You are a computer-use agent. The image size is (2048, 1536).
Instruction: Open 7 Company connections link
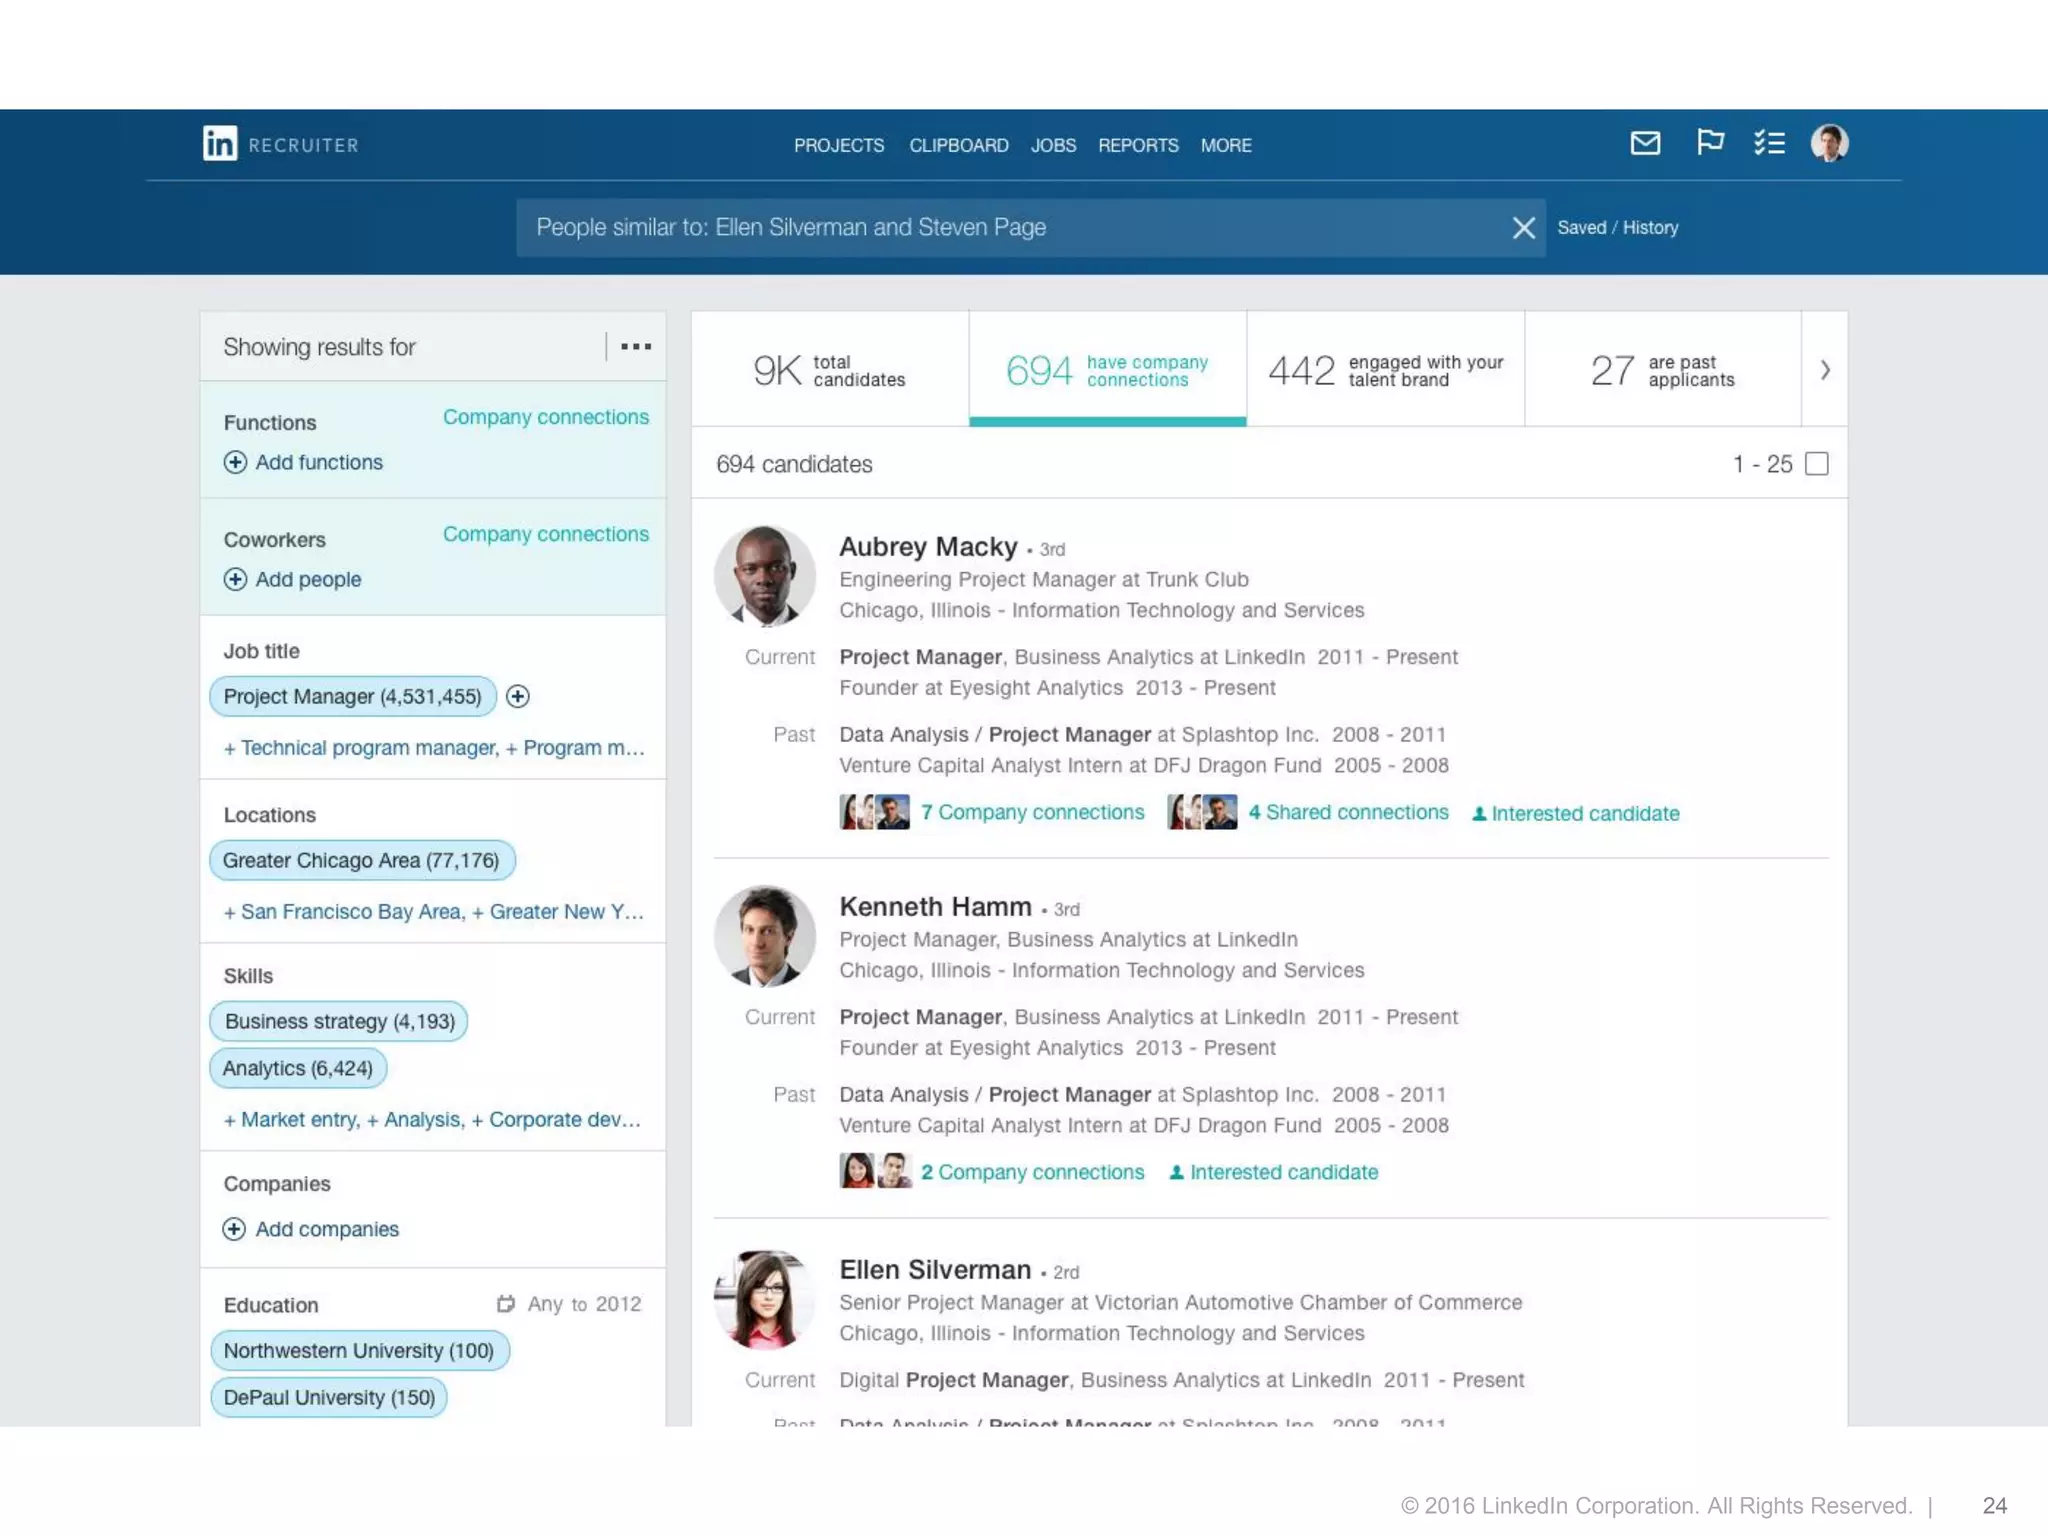[x=1032, y=812]
